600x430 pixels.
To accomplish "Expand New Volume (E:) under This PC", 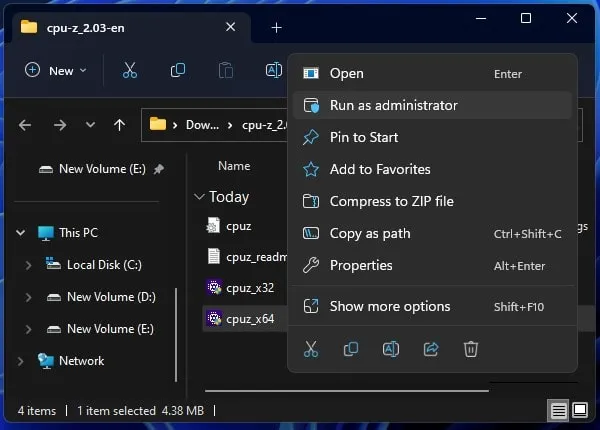I will pos(28,329).
